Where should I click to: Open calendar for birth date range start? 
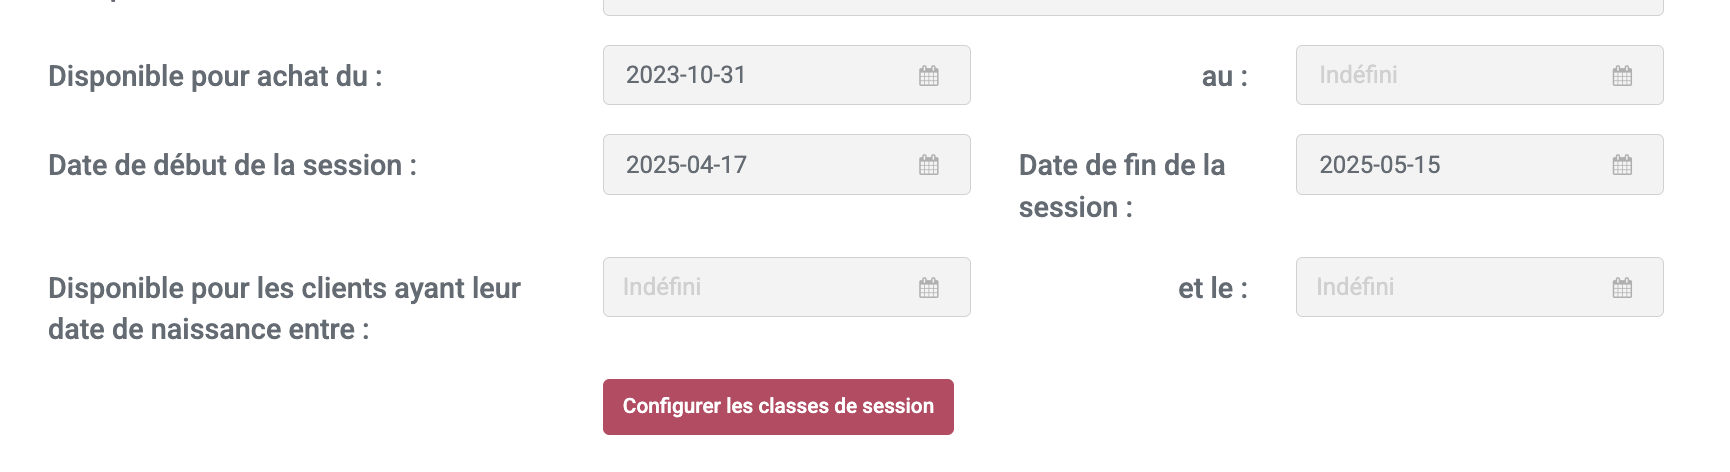click(x=929, y=288)
